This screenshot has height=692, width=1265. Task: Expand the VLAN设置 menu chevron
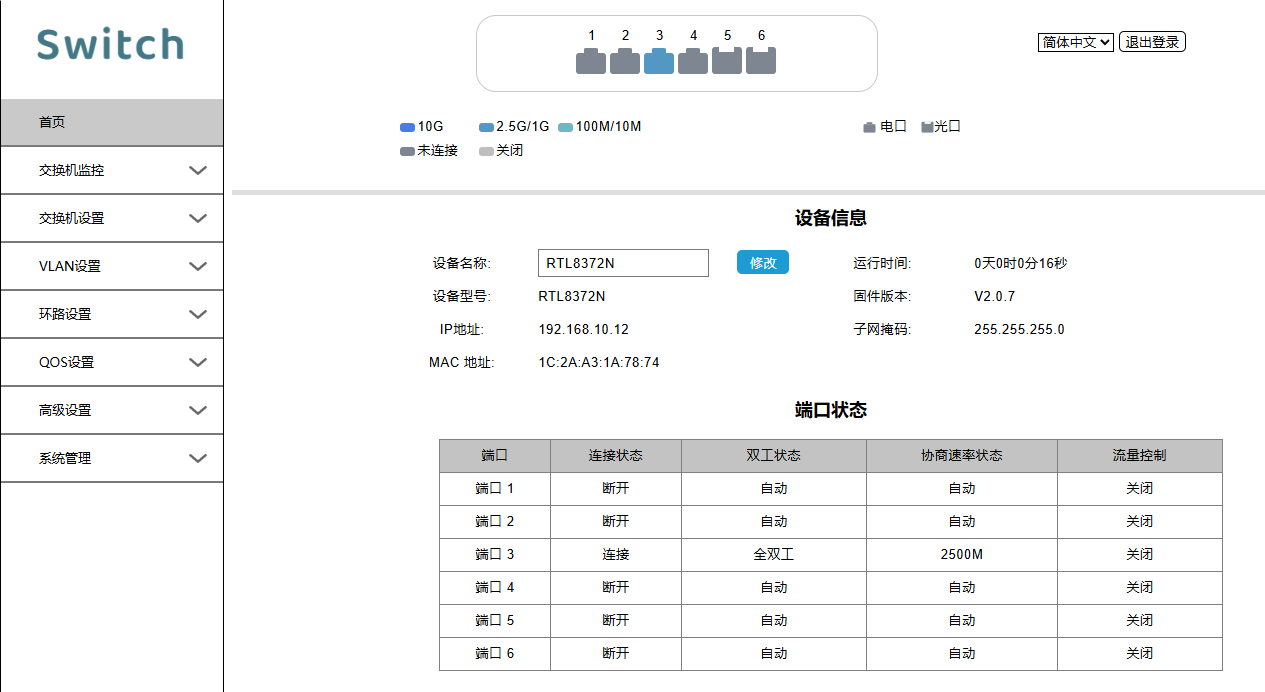click(x=198, y=267)
